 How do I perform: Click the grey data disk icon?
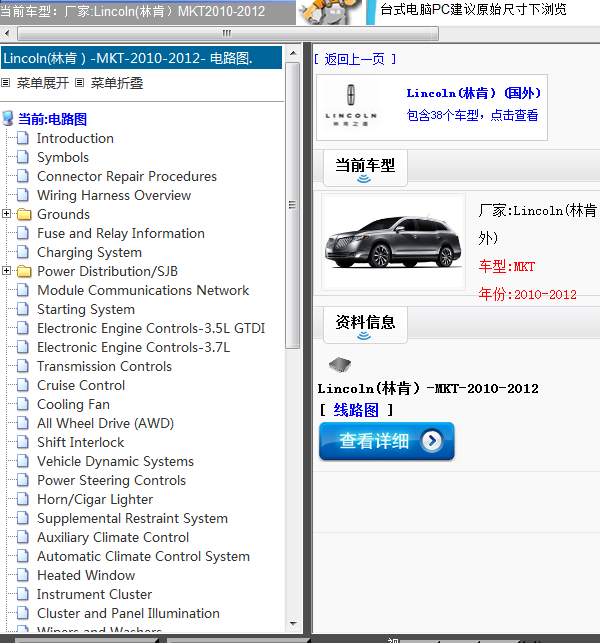340,364
